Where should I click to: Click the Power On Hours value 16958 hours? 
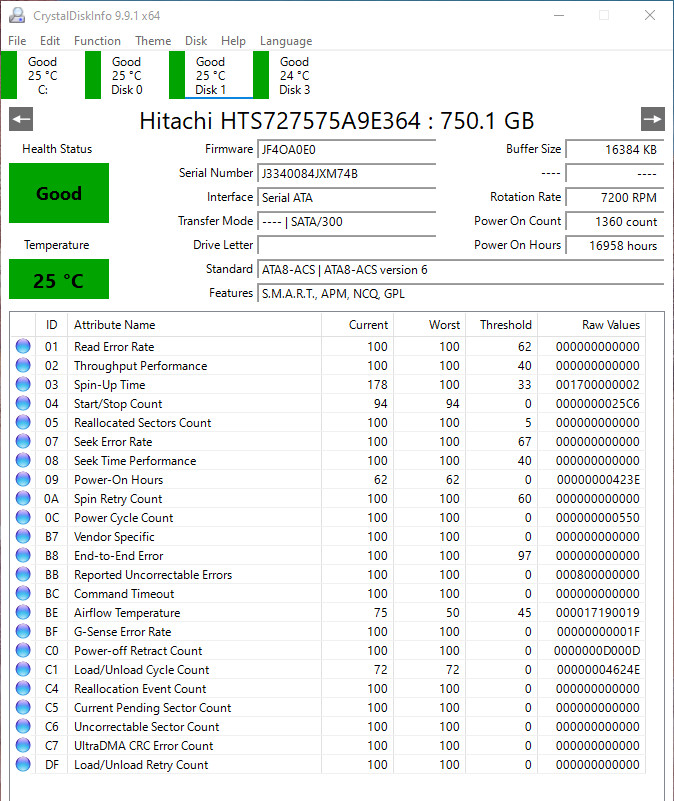615,246
